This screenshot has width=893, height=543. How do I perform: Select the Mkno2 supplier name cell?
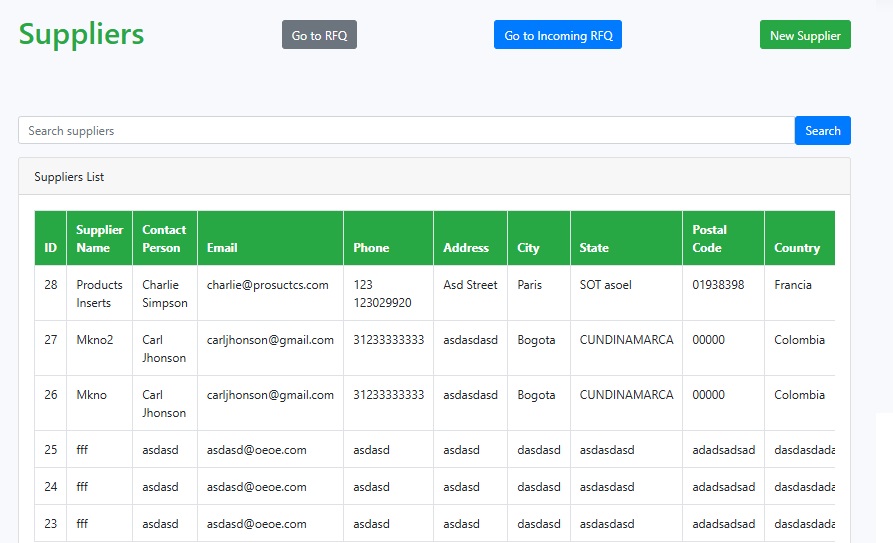(95, 340)
